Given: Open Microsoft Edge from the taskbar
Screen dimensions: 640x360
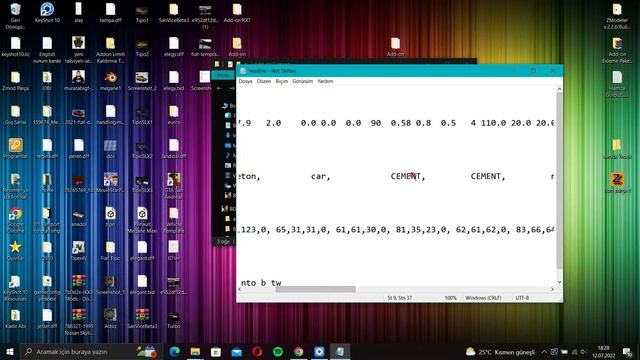Looking at the screenshot, I should coord(174,351).
